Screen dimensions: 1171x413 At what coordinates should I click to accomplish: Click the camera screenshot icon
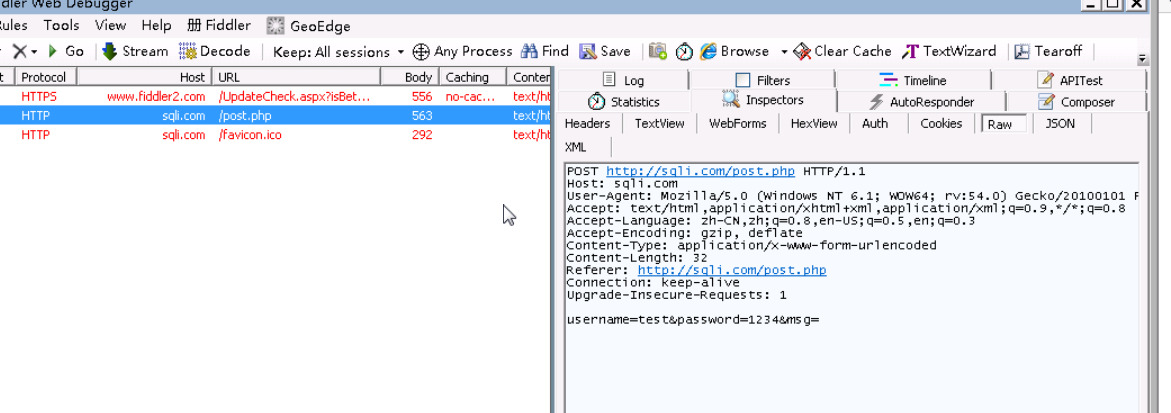click(658, 52)
